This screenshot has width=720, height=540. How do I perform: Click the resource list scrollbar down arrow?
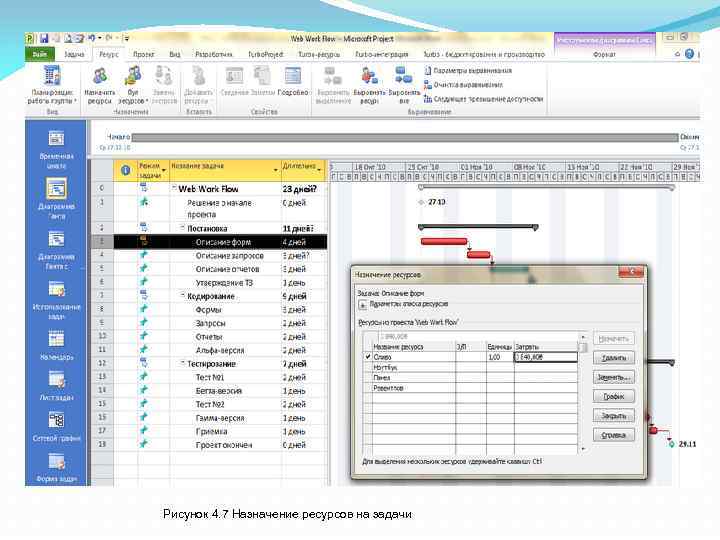(583, 449)
